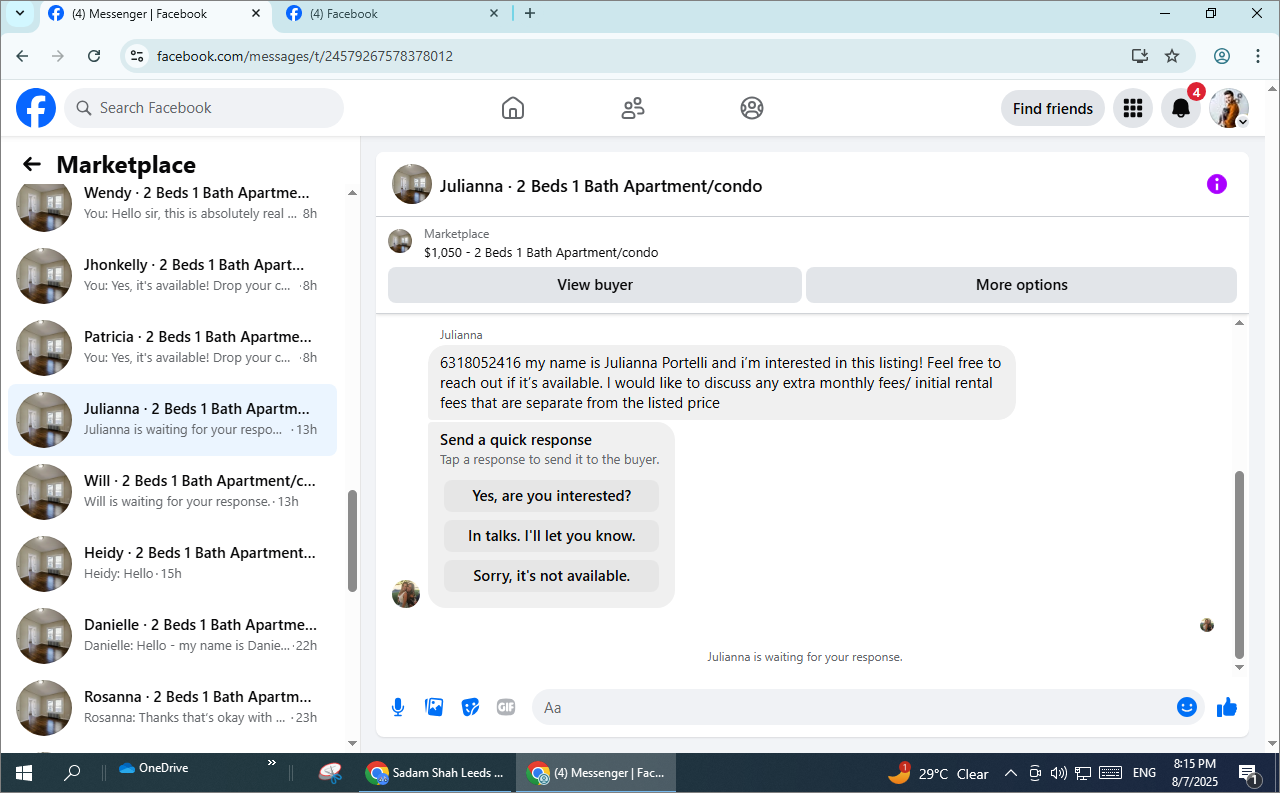Close the '(4) Facebook' tab
The image size is (1280, 793).
point(494,14)
